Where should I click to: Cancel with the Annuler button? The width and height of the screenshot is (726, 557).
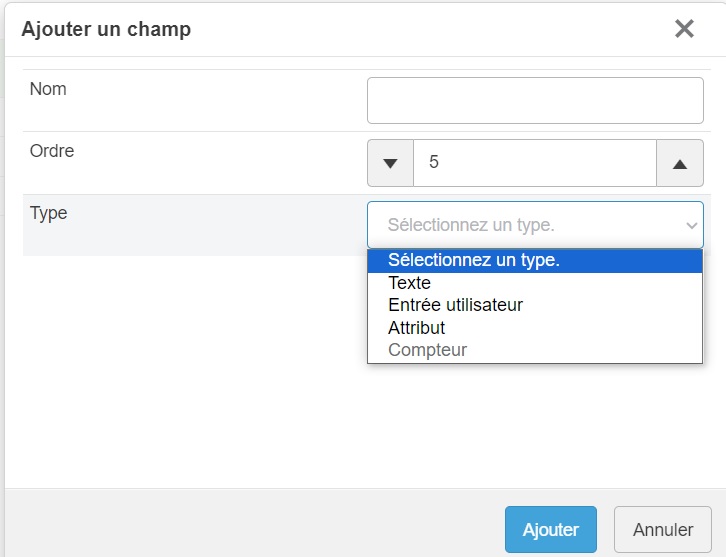point(663,529)
